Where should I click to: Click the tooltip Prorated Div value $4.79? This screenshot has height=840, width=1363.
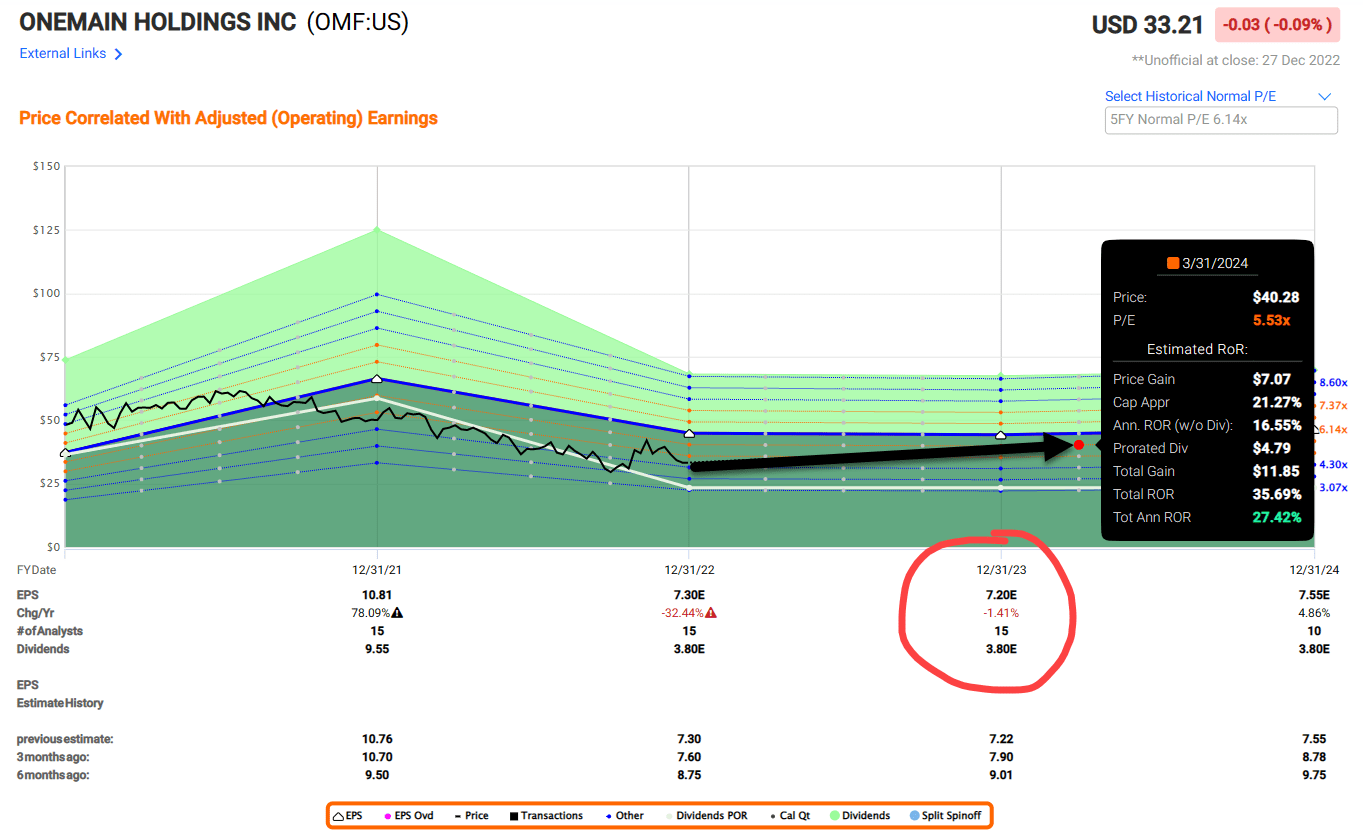click(x=1273, y=448)
